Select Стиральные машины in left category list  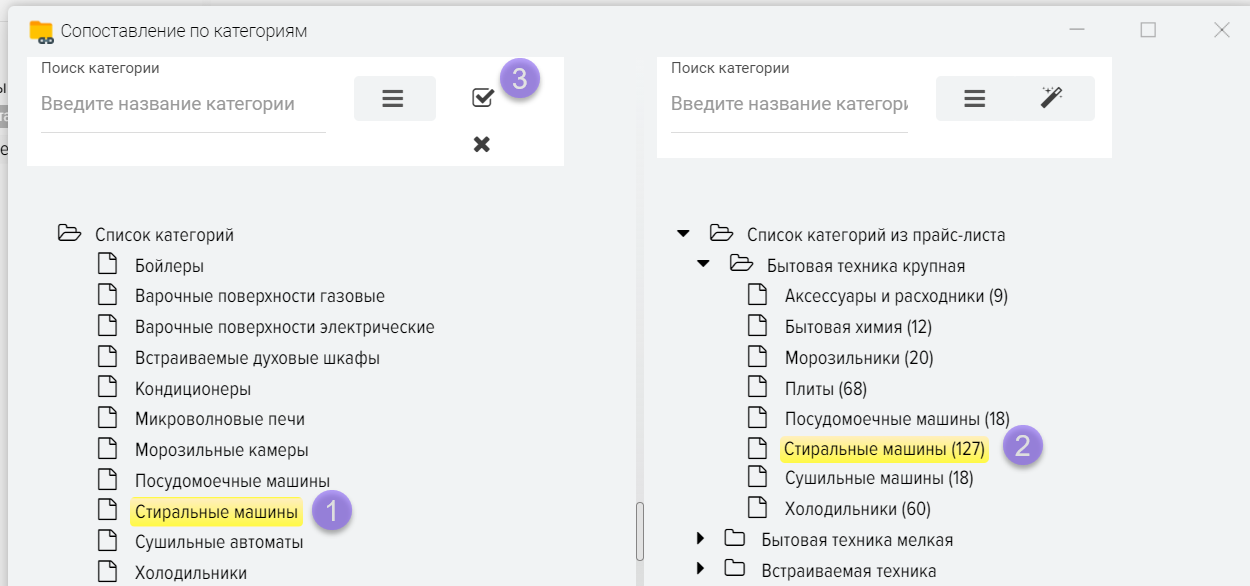216,512
